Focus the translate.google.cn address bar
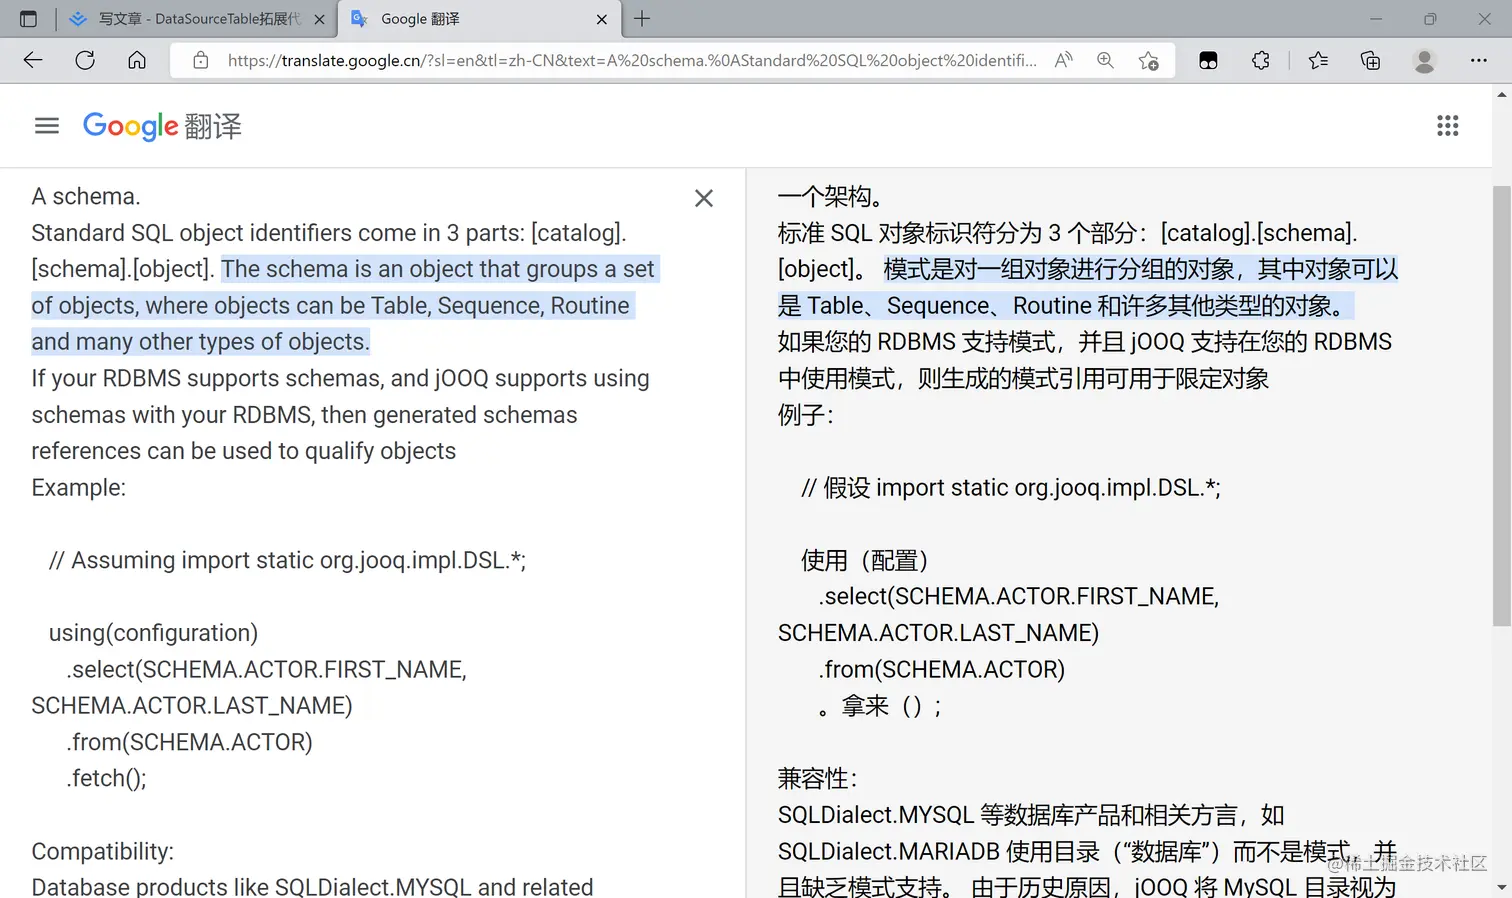 (631, 60)
